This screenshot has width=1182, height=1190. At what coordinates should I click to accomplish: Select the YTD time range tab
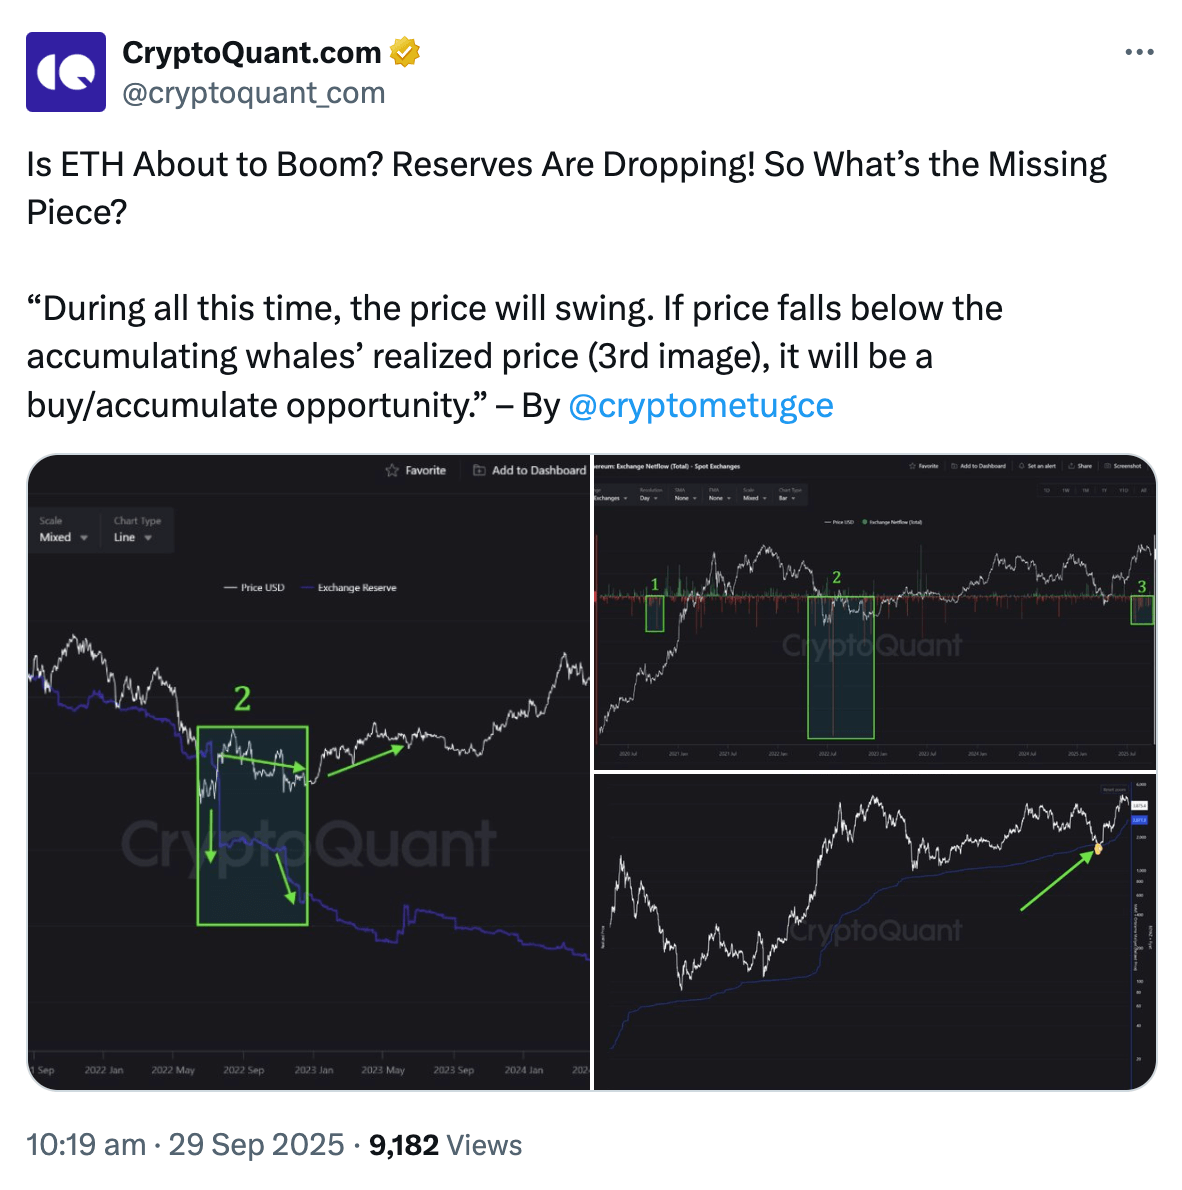[x=1123, y=490]
